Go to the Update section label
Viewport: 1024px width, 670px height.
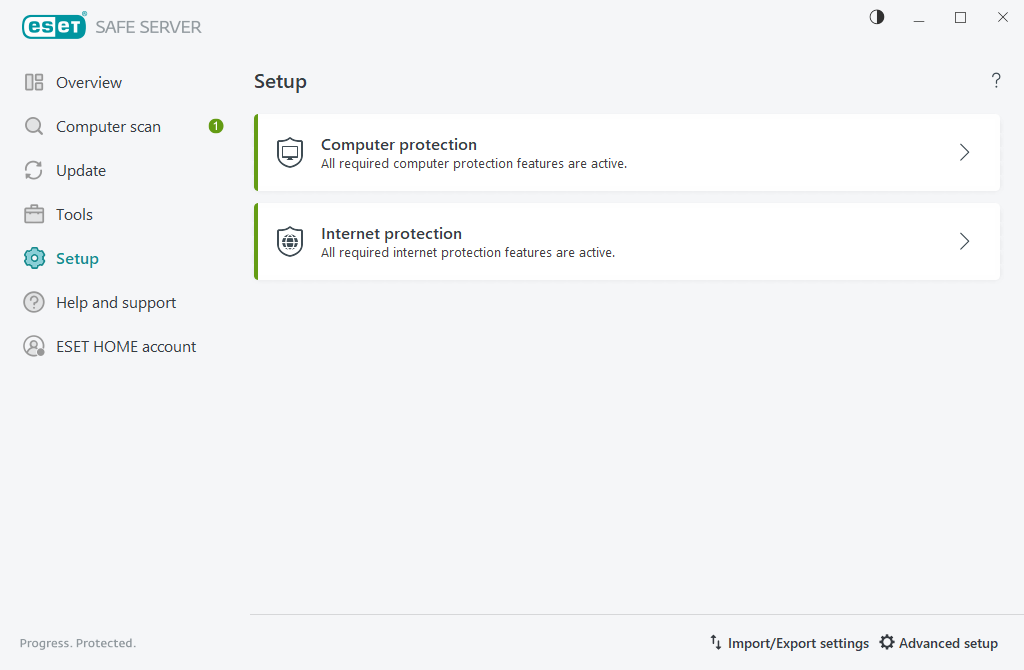click(81, 171)
